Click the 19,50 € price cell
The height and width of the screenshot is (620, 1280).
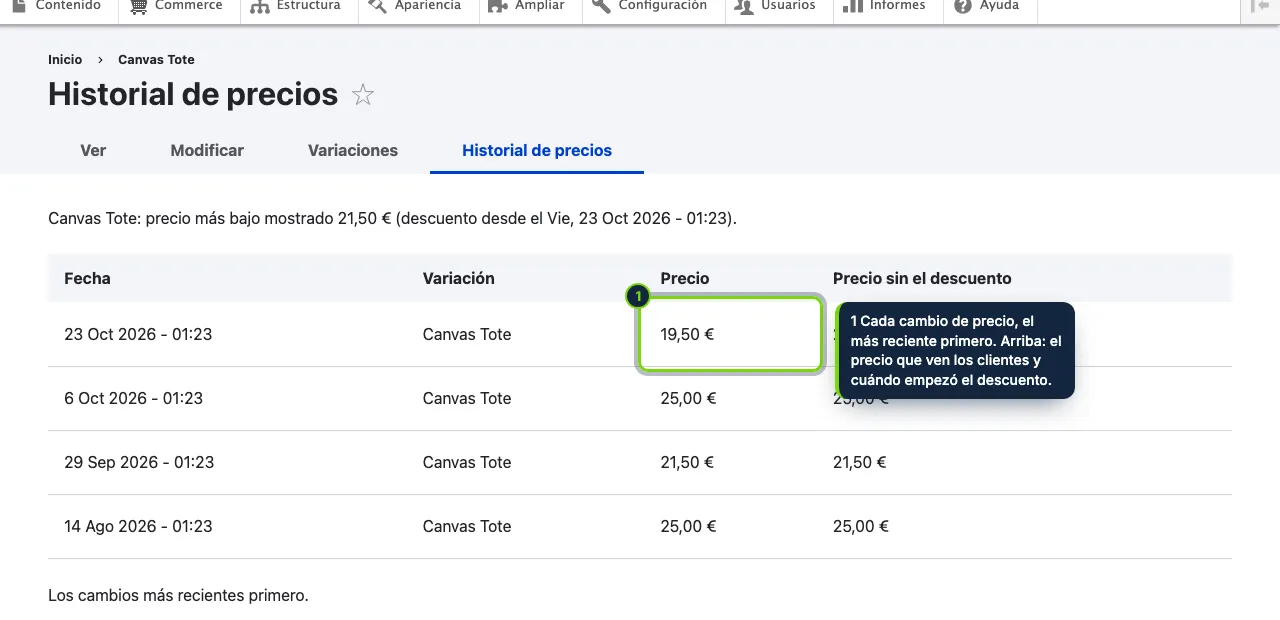730,334
